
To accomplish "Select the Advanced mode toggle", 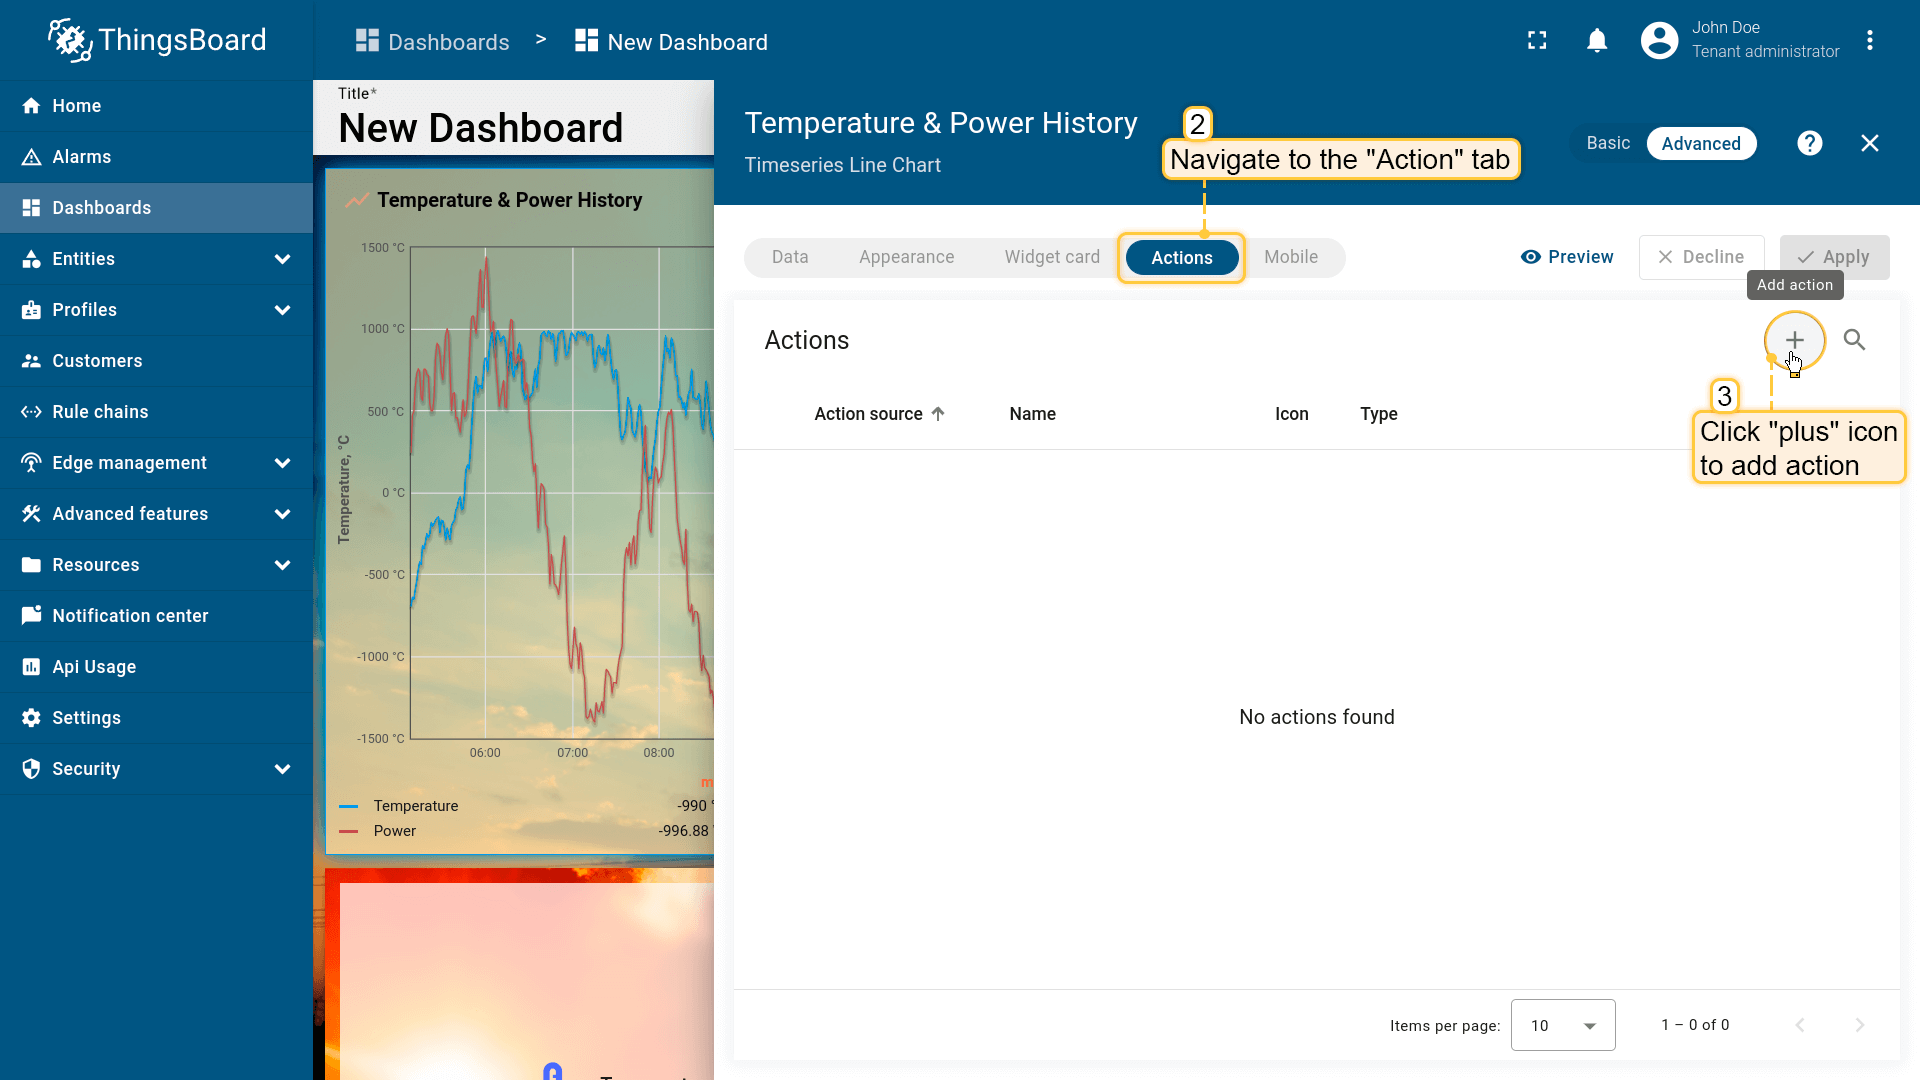I will pyautogui.click(x=1700, y=143).
